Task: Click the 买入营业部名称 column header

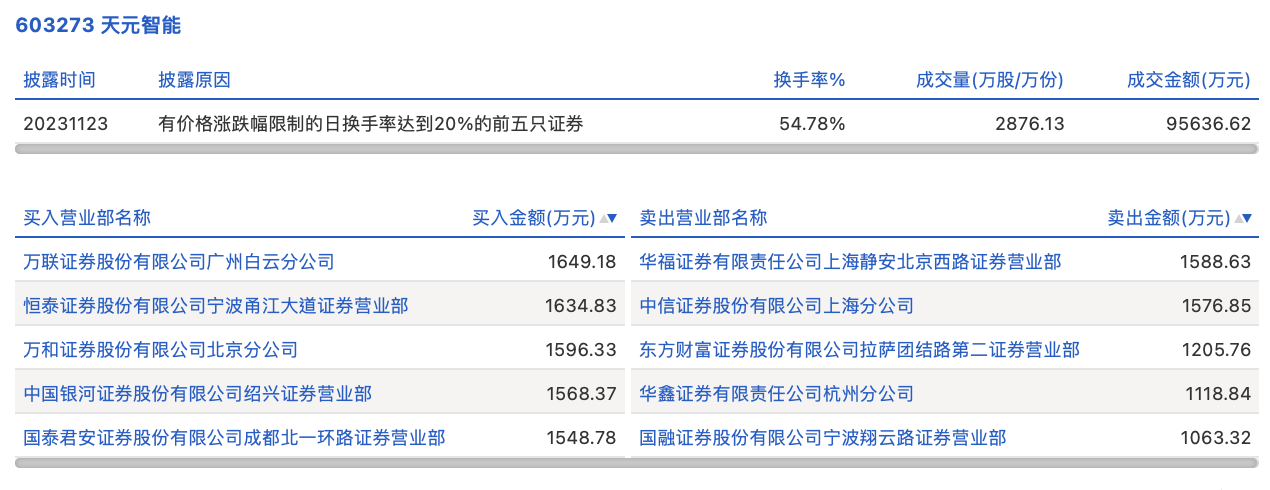Action: [87, 218]
